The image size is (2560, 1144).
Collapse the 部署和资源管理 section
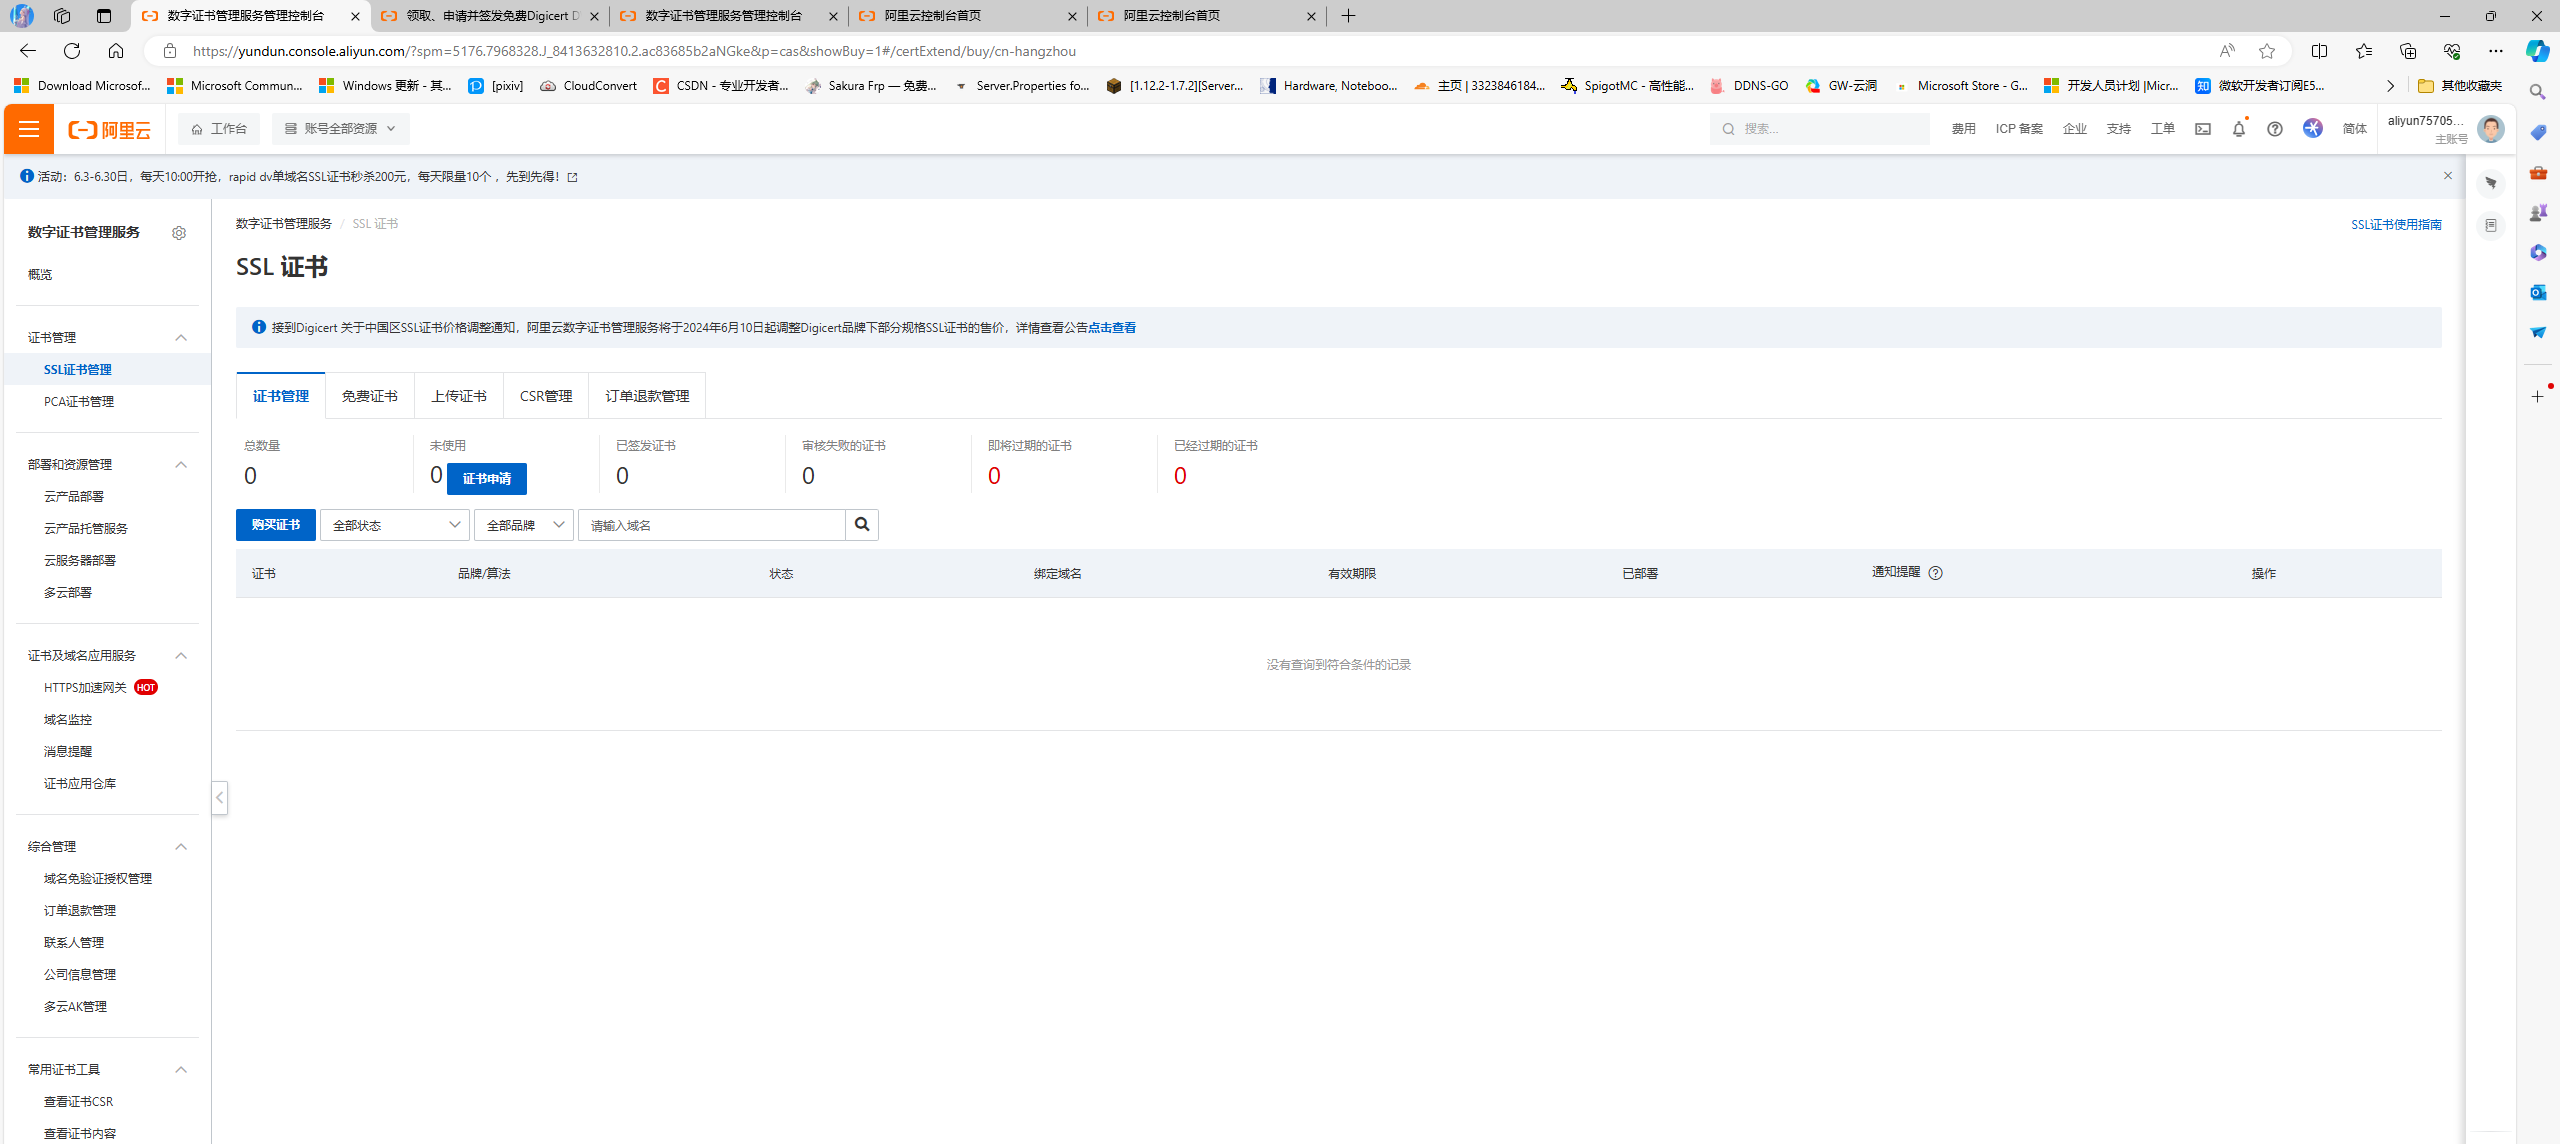point(181,465)
